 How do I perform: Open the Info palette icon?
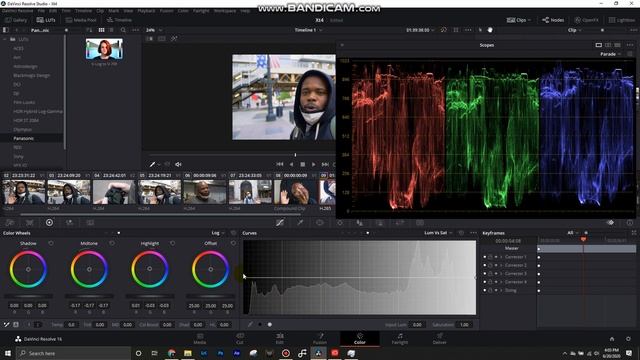[630, 223]
